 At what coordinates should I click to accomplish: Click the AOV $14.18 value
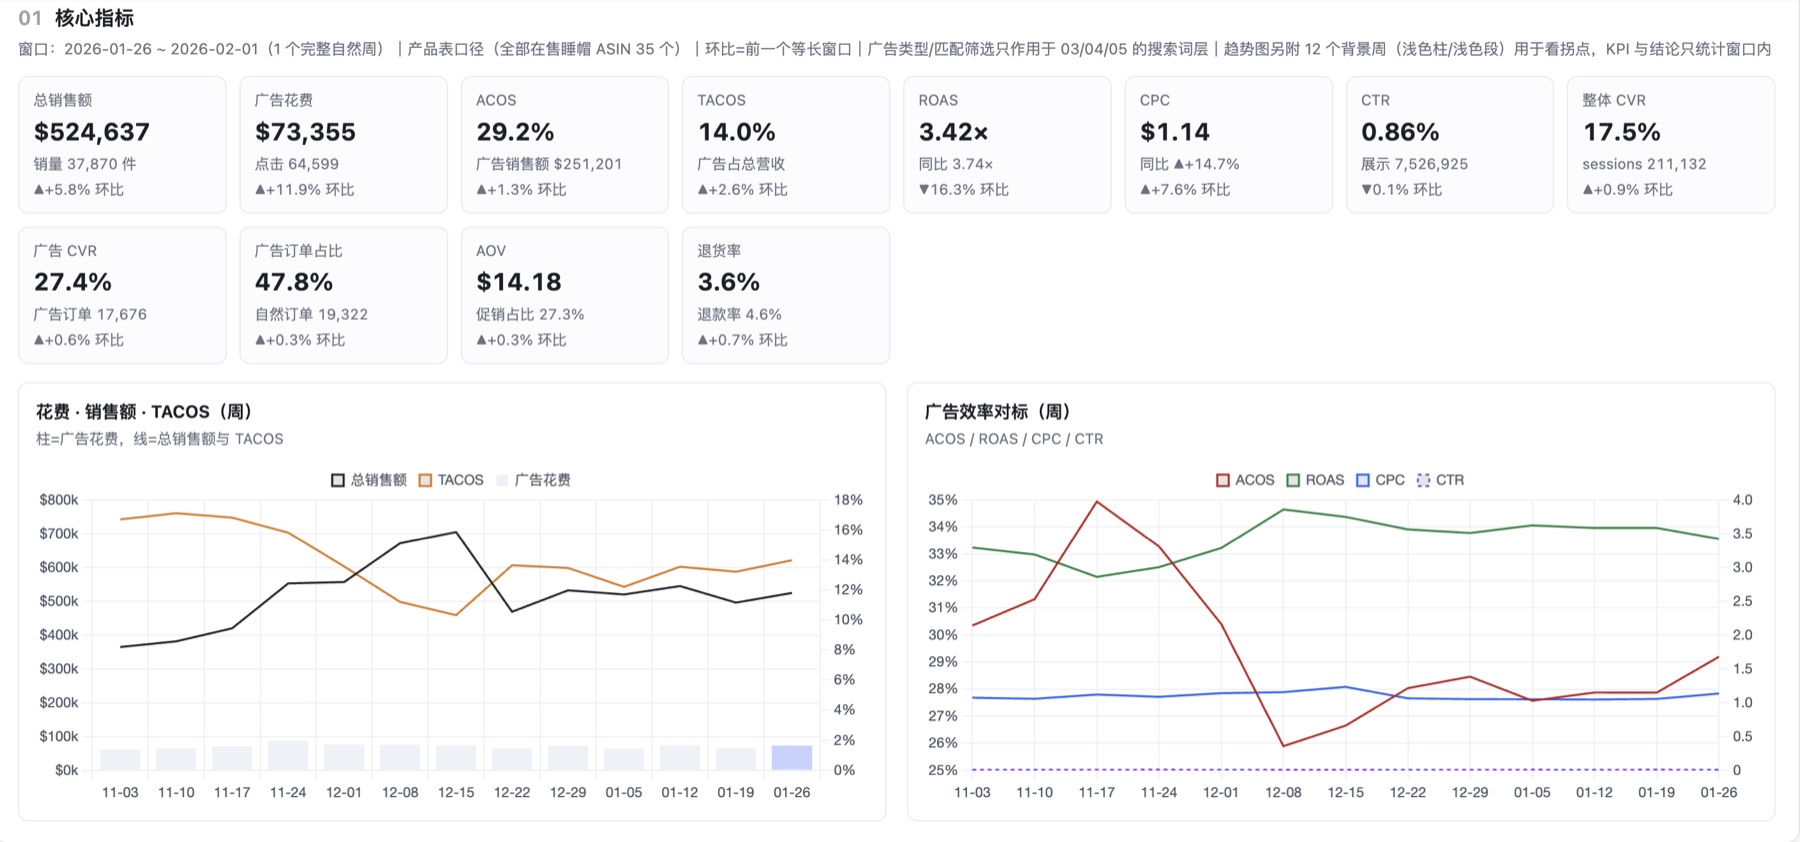[x=519, y=282]
